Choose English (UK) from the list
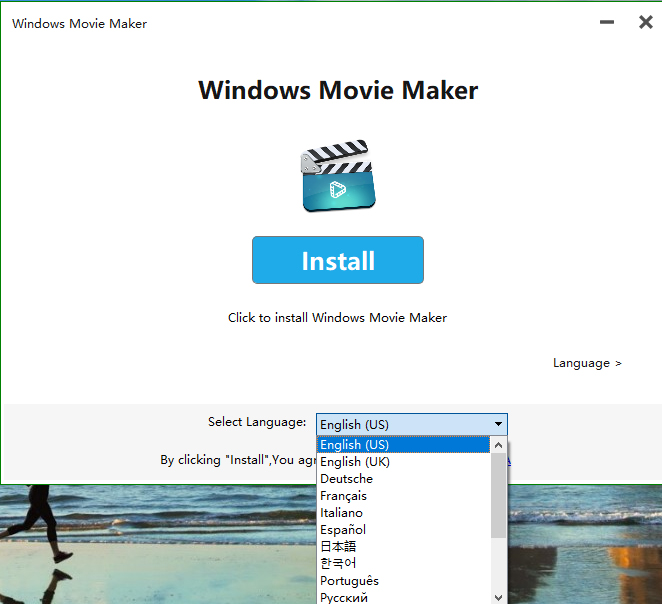Screen dimensions: 662x604 403,462
